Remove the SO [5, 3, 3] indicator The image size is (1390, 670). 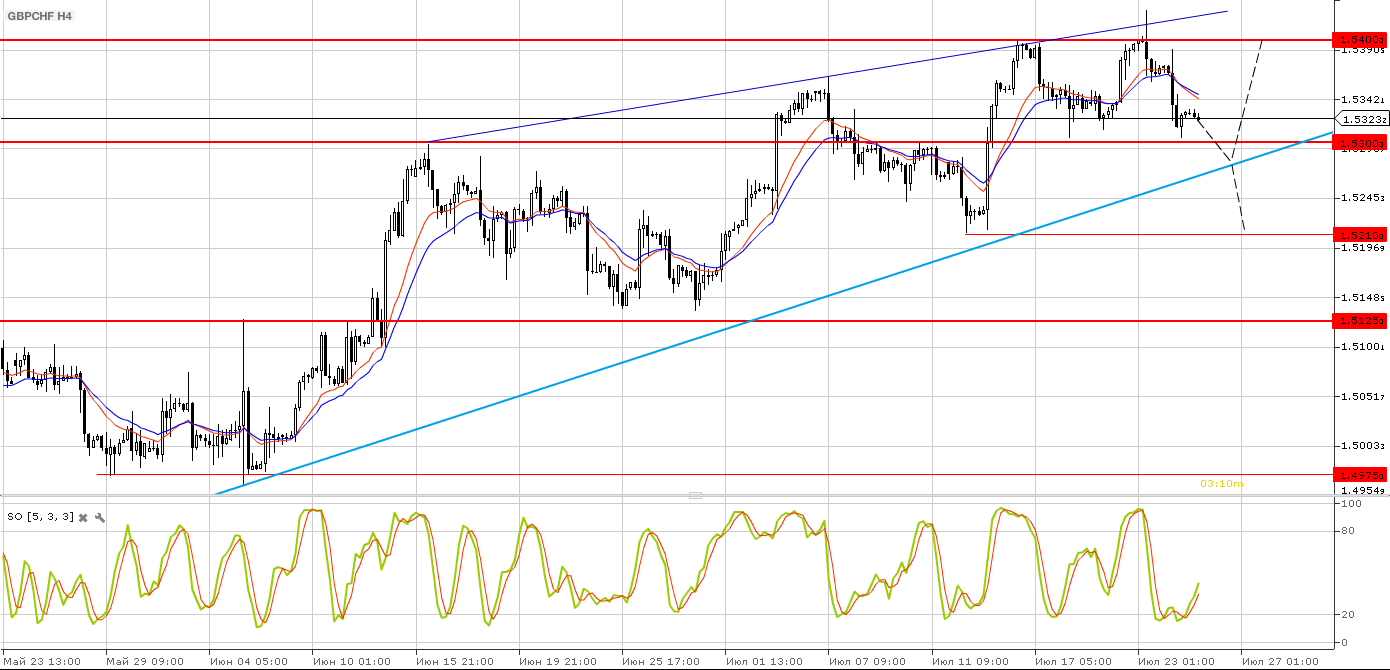[x=84, y=517]
